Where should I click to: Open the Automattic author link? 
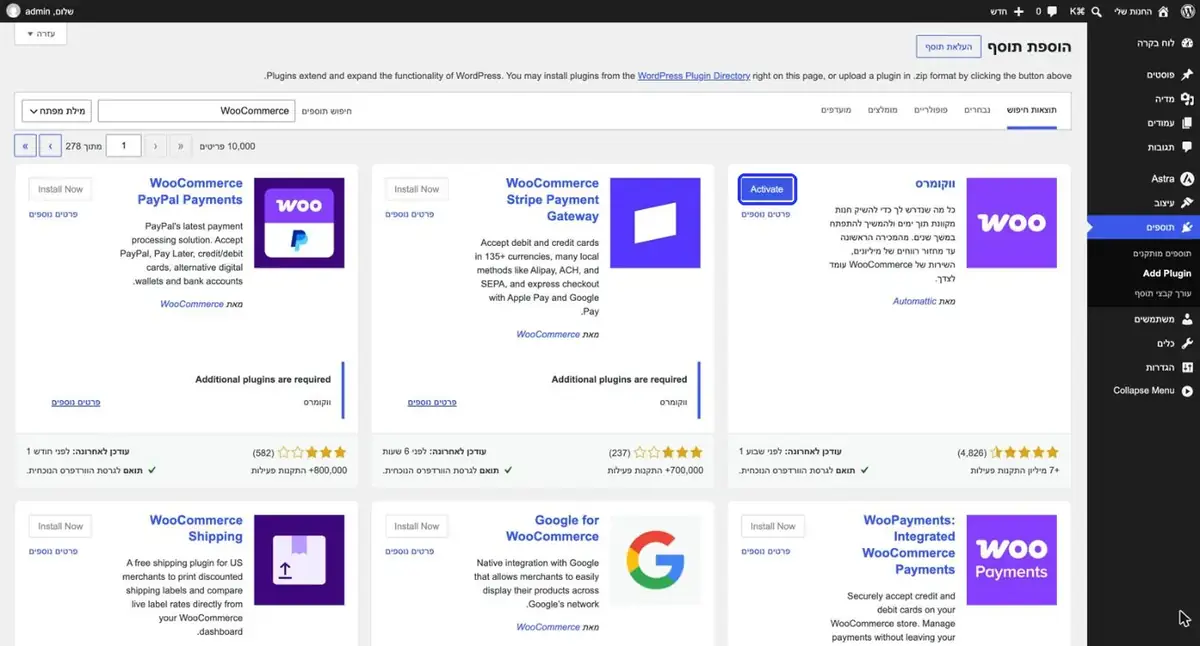point(914,301)
